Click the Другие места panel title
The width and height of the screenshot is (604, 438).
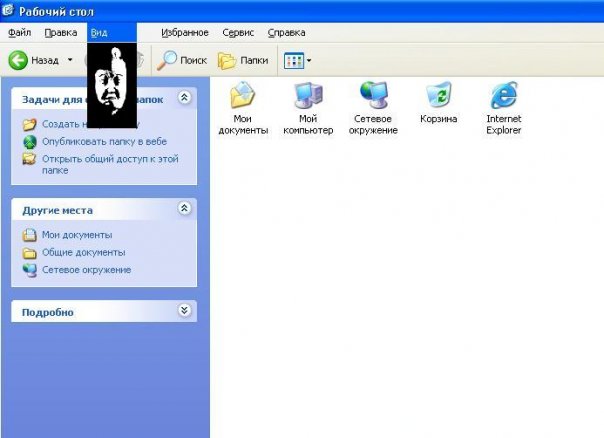click(57, 210)
